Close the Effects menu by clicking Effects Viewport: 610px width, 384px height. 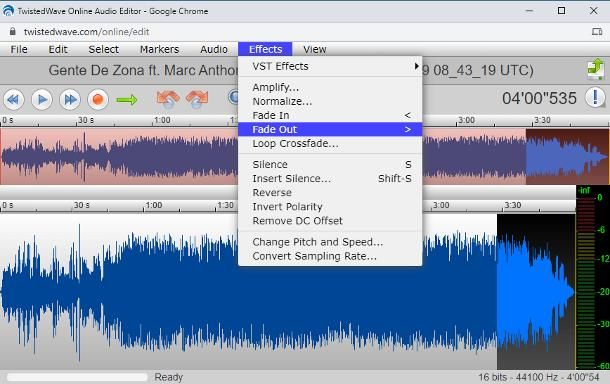(x=265, y=49)
